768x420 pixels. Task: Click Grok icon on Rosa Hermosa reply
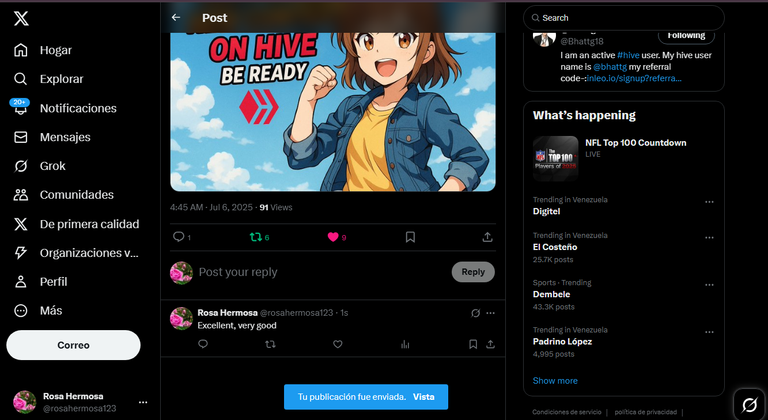coord(476,313)
